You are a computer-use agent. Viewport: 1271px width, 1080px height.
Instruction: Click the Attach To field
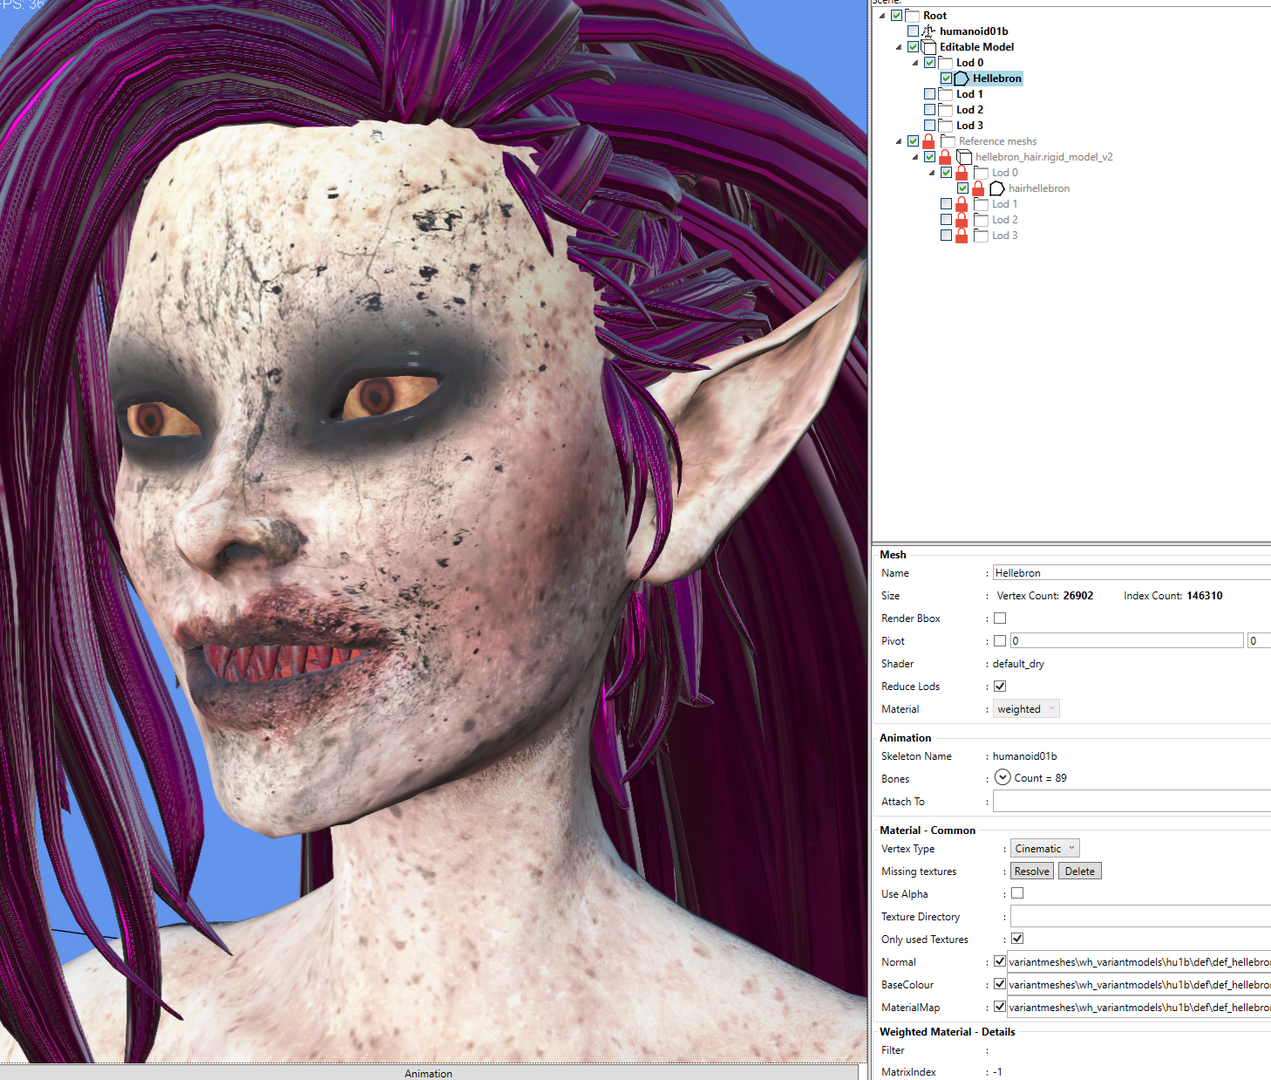coord(1131,801)
